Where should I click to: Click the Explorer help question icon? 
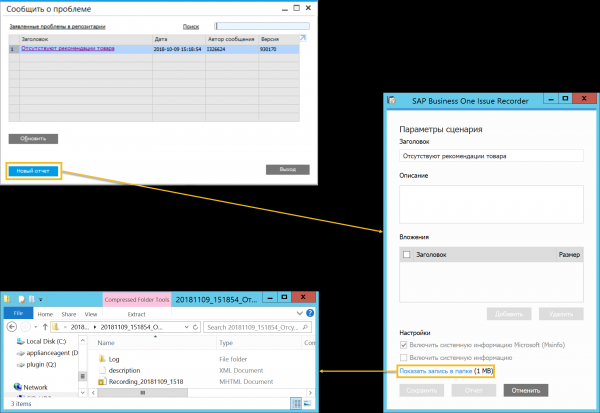[313, 313]
